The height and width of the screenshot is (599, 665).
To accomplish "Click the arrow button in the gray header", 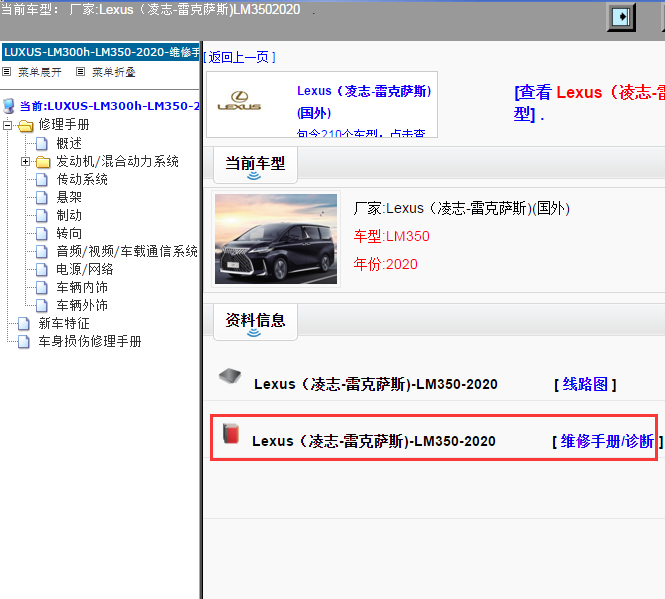I will point(621,17).
